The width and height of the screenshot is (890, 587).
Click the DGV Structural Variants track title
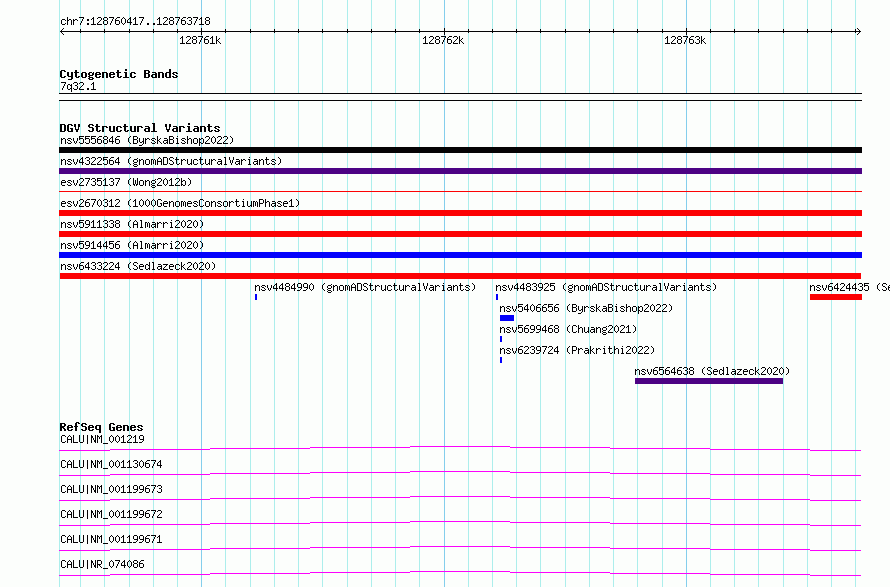140,128
